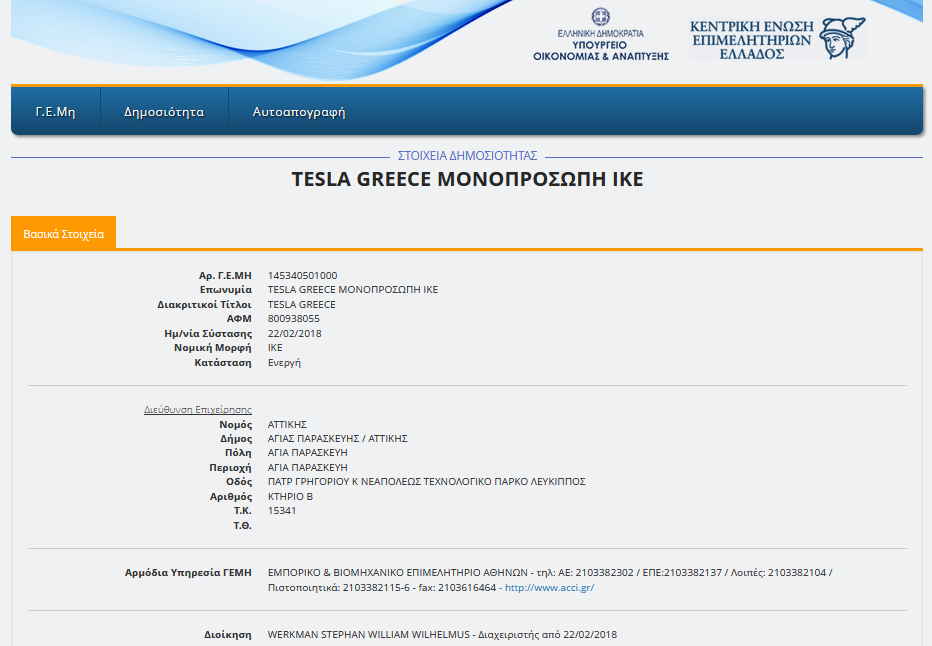This screenshot has height=646, width=932.
Task: Click the Greek Republic Ministry of Economy emblem
Action: (600, 34)
